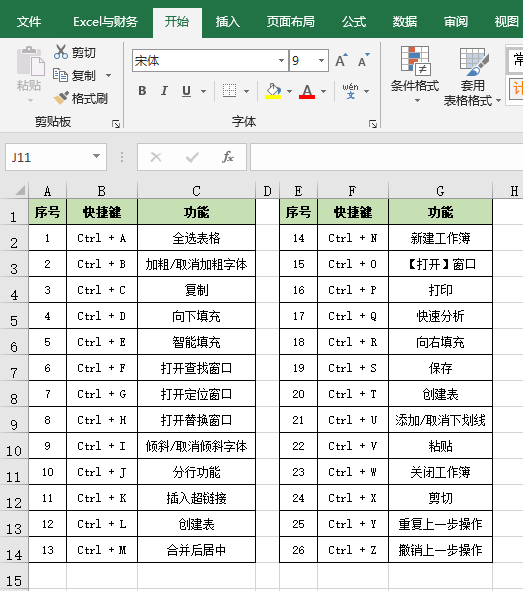Expand the font name dropdown showing 宋体

(x=281, y=60)
